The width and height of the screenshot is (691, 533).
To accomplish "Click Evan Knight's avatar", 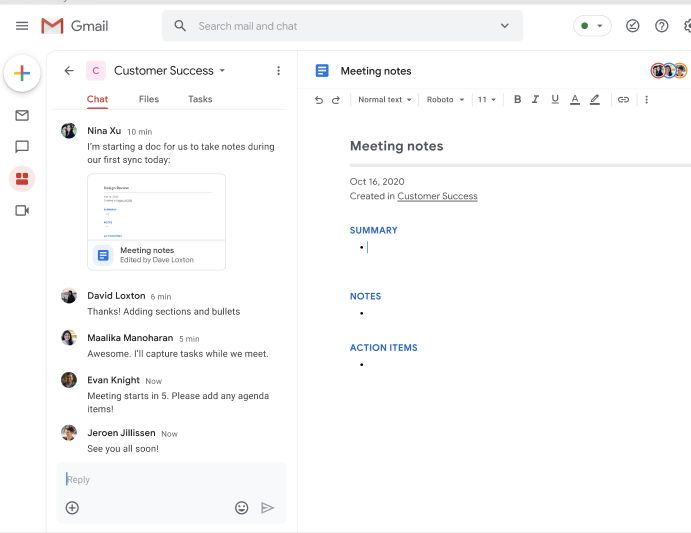I will (x=69, y=380).
